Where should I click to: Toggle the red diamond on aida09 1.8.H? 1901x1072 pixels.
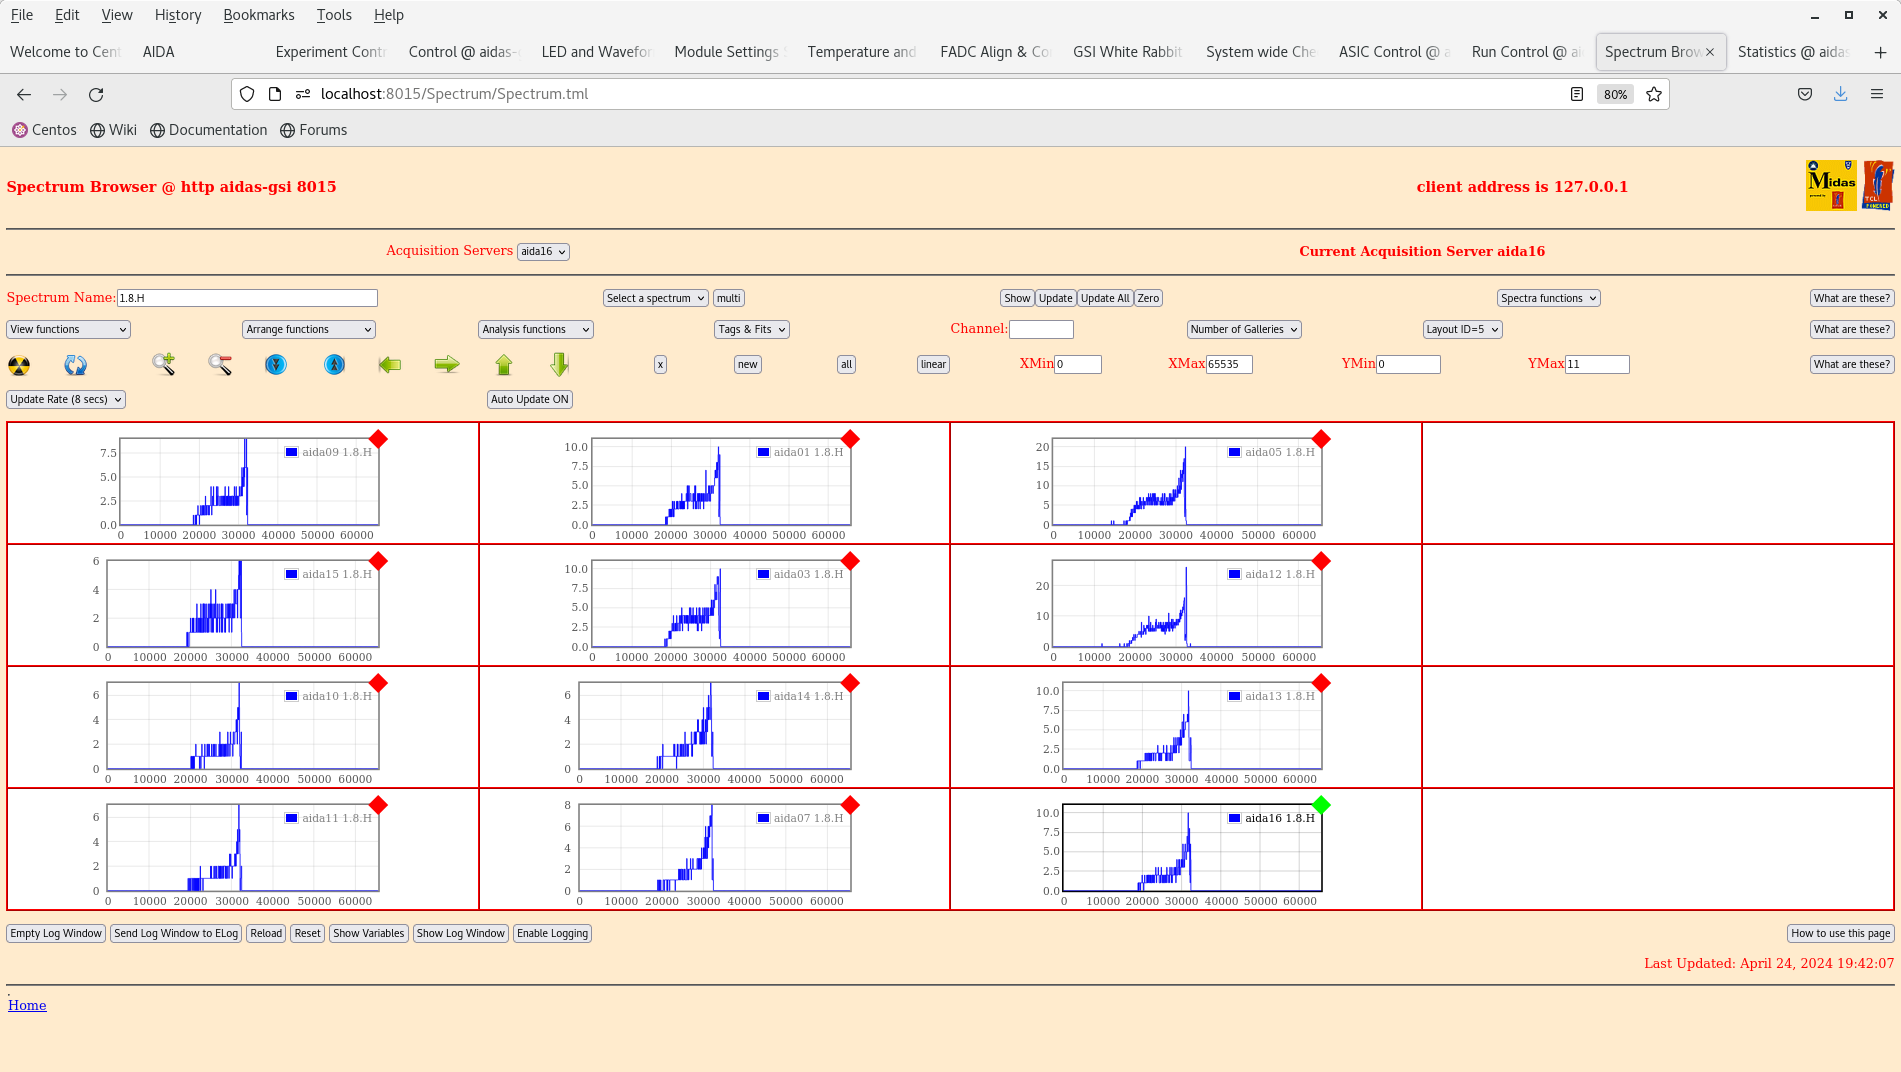[378, 439]
